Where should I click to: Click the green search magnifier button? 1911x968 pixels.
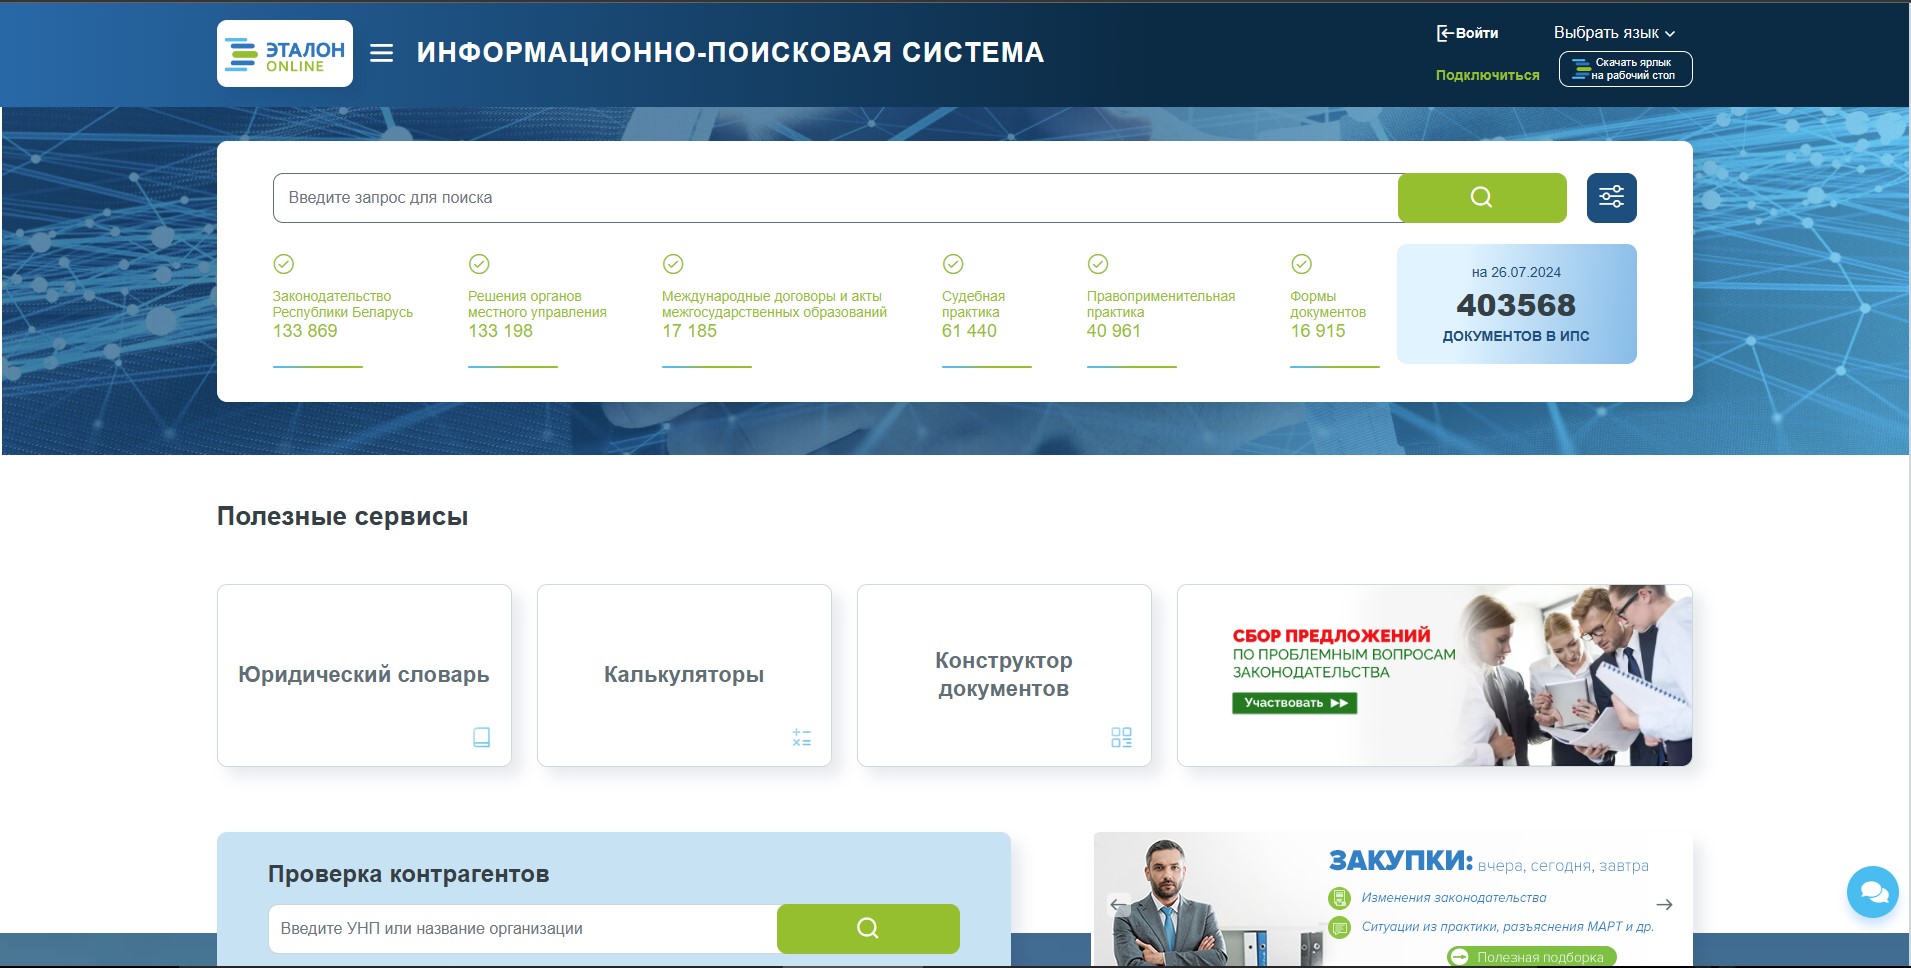[x=1481, y=198]
